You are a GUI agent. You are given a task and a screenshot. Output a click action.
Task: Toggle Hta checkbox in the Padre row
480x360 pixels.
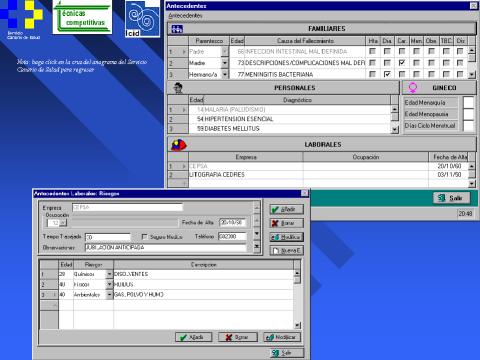pos(372,51)
